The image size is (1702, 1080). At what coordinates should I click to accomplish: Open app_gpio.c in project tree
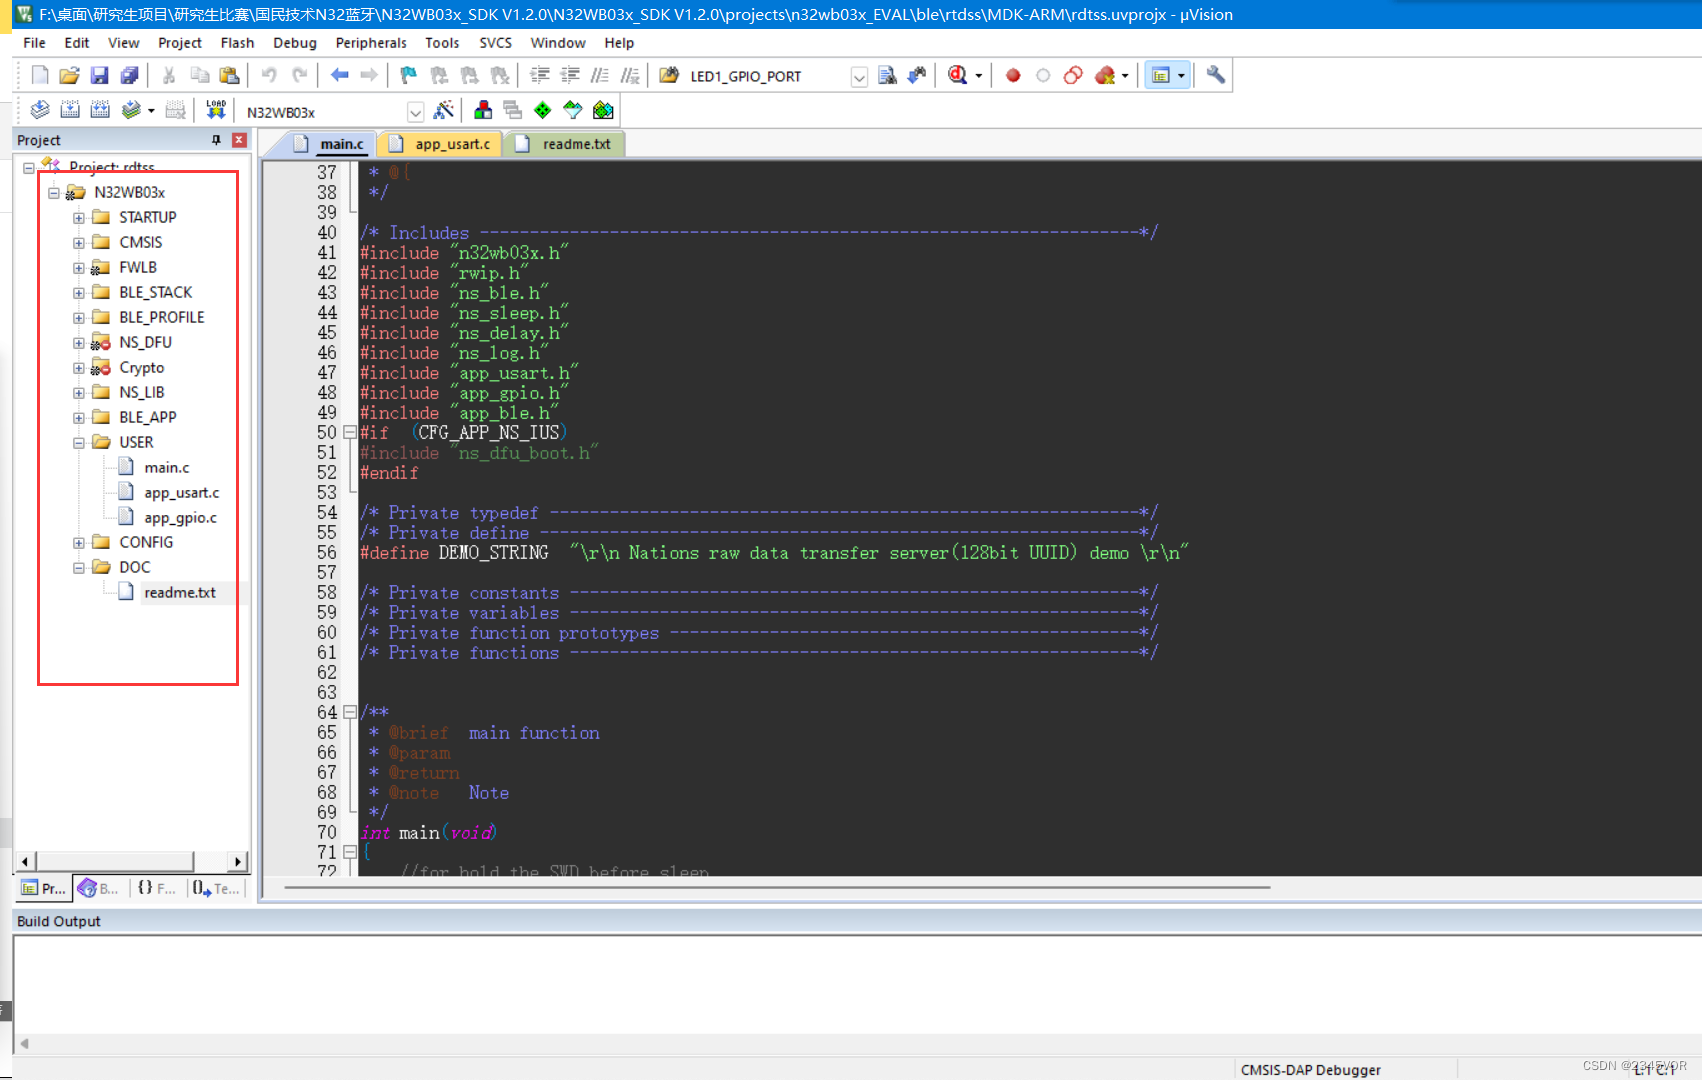click(180, 518)
